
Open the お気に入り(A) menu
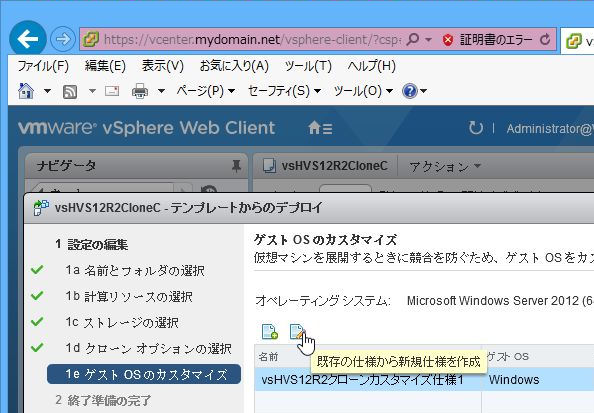234,66
